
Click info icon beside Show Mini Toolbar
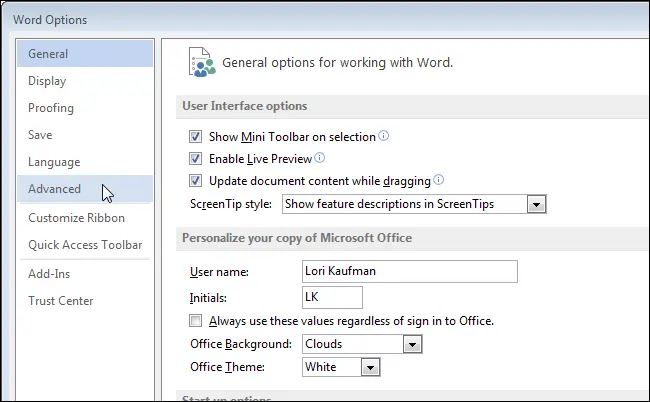pos(384,136)
